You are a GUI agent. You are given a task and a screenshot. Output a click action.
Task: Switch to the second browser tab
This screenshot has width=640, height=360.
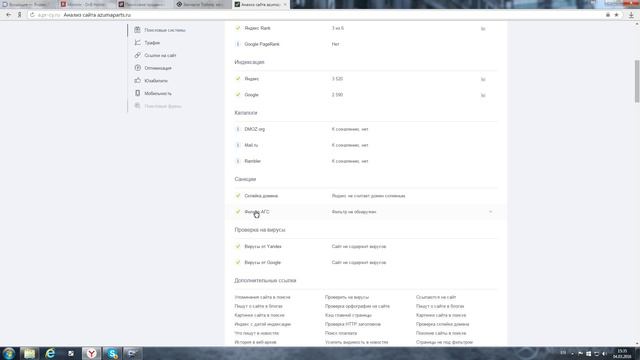coord(86,4)
